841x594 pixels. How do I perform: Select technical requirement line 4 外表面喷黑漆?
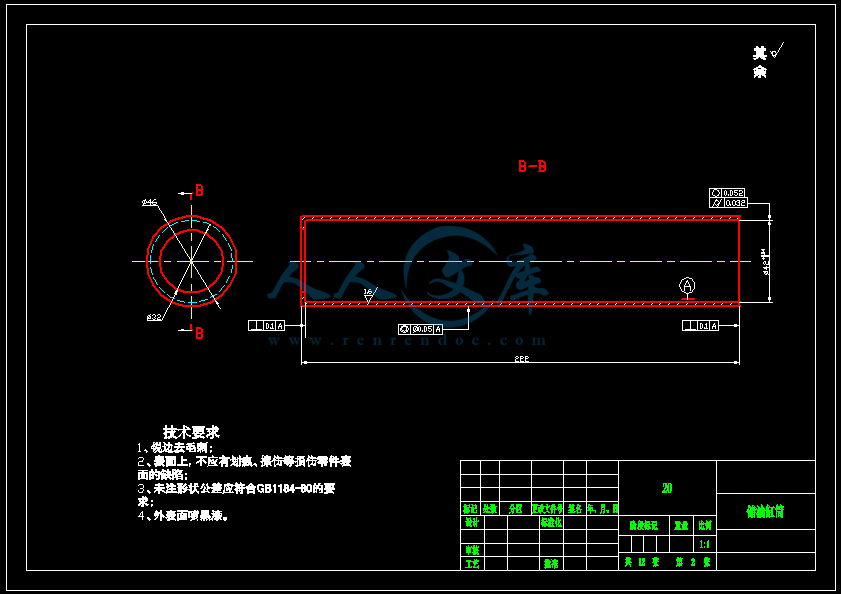click(183, 516)
